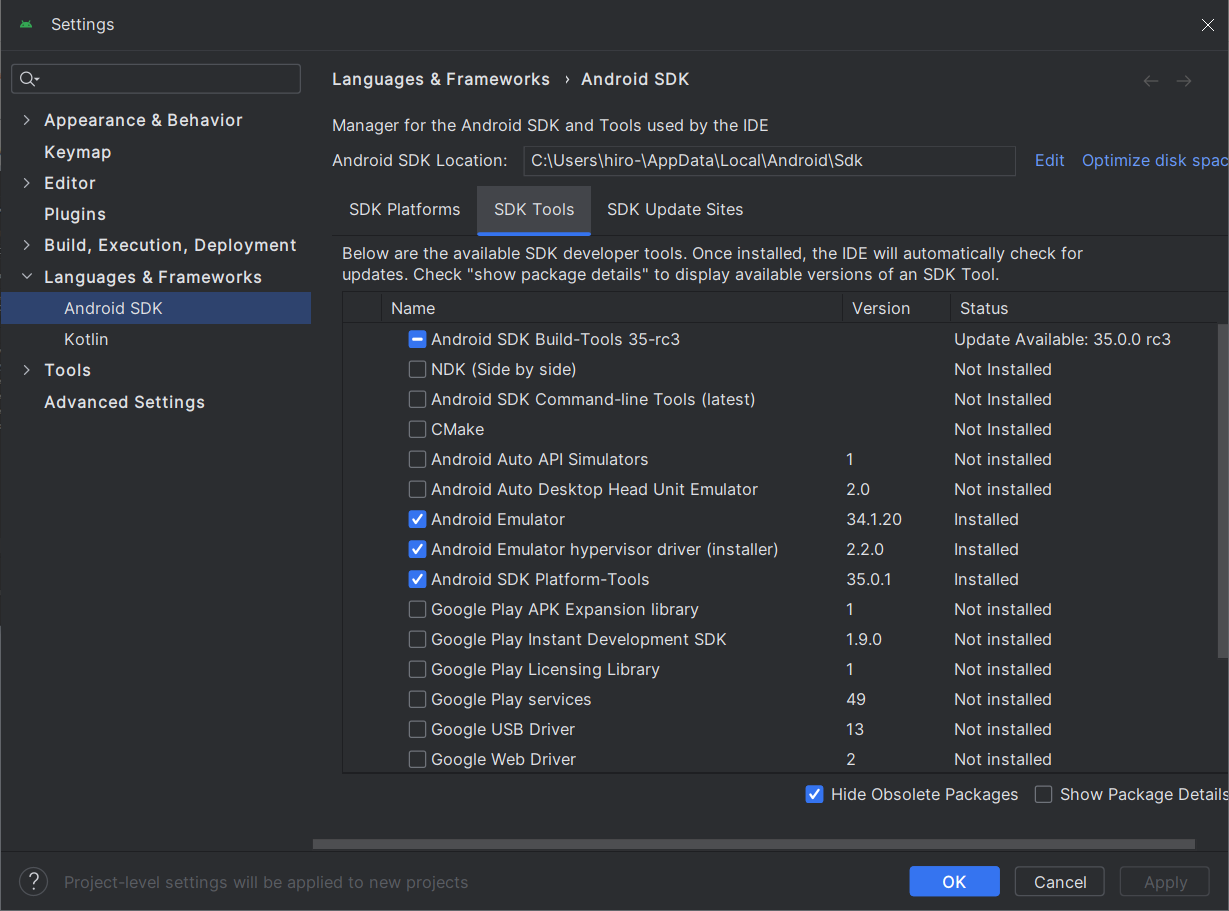
Task: Click the forward navigation arrow
Action: click(x=1184, y=81)
